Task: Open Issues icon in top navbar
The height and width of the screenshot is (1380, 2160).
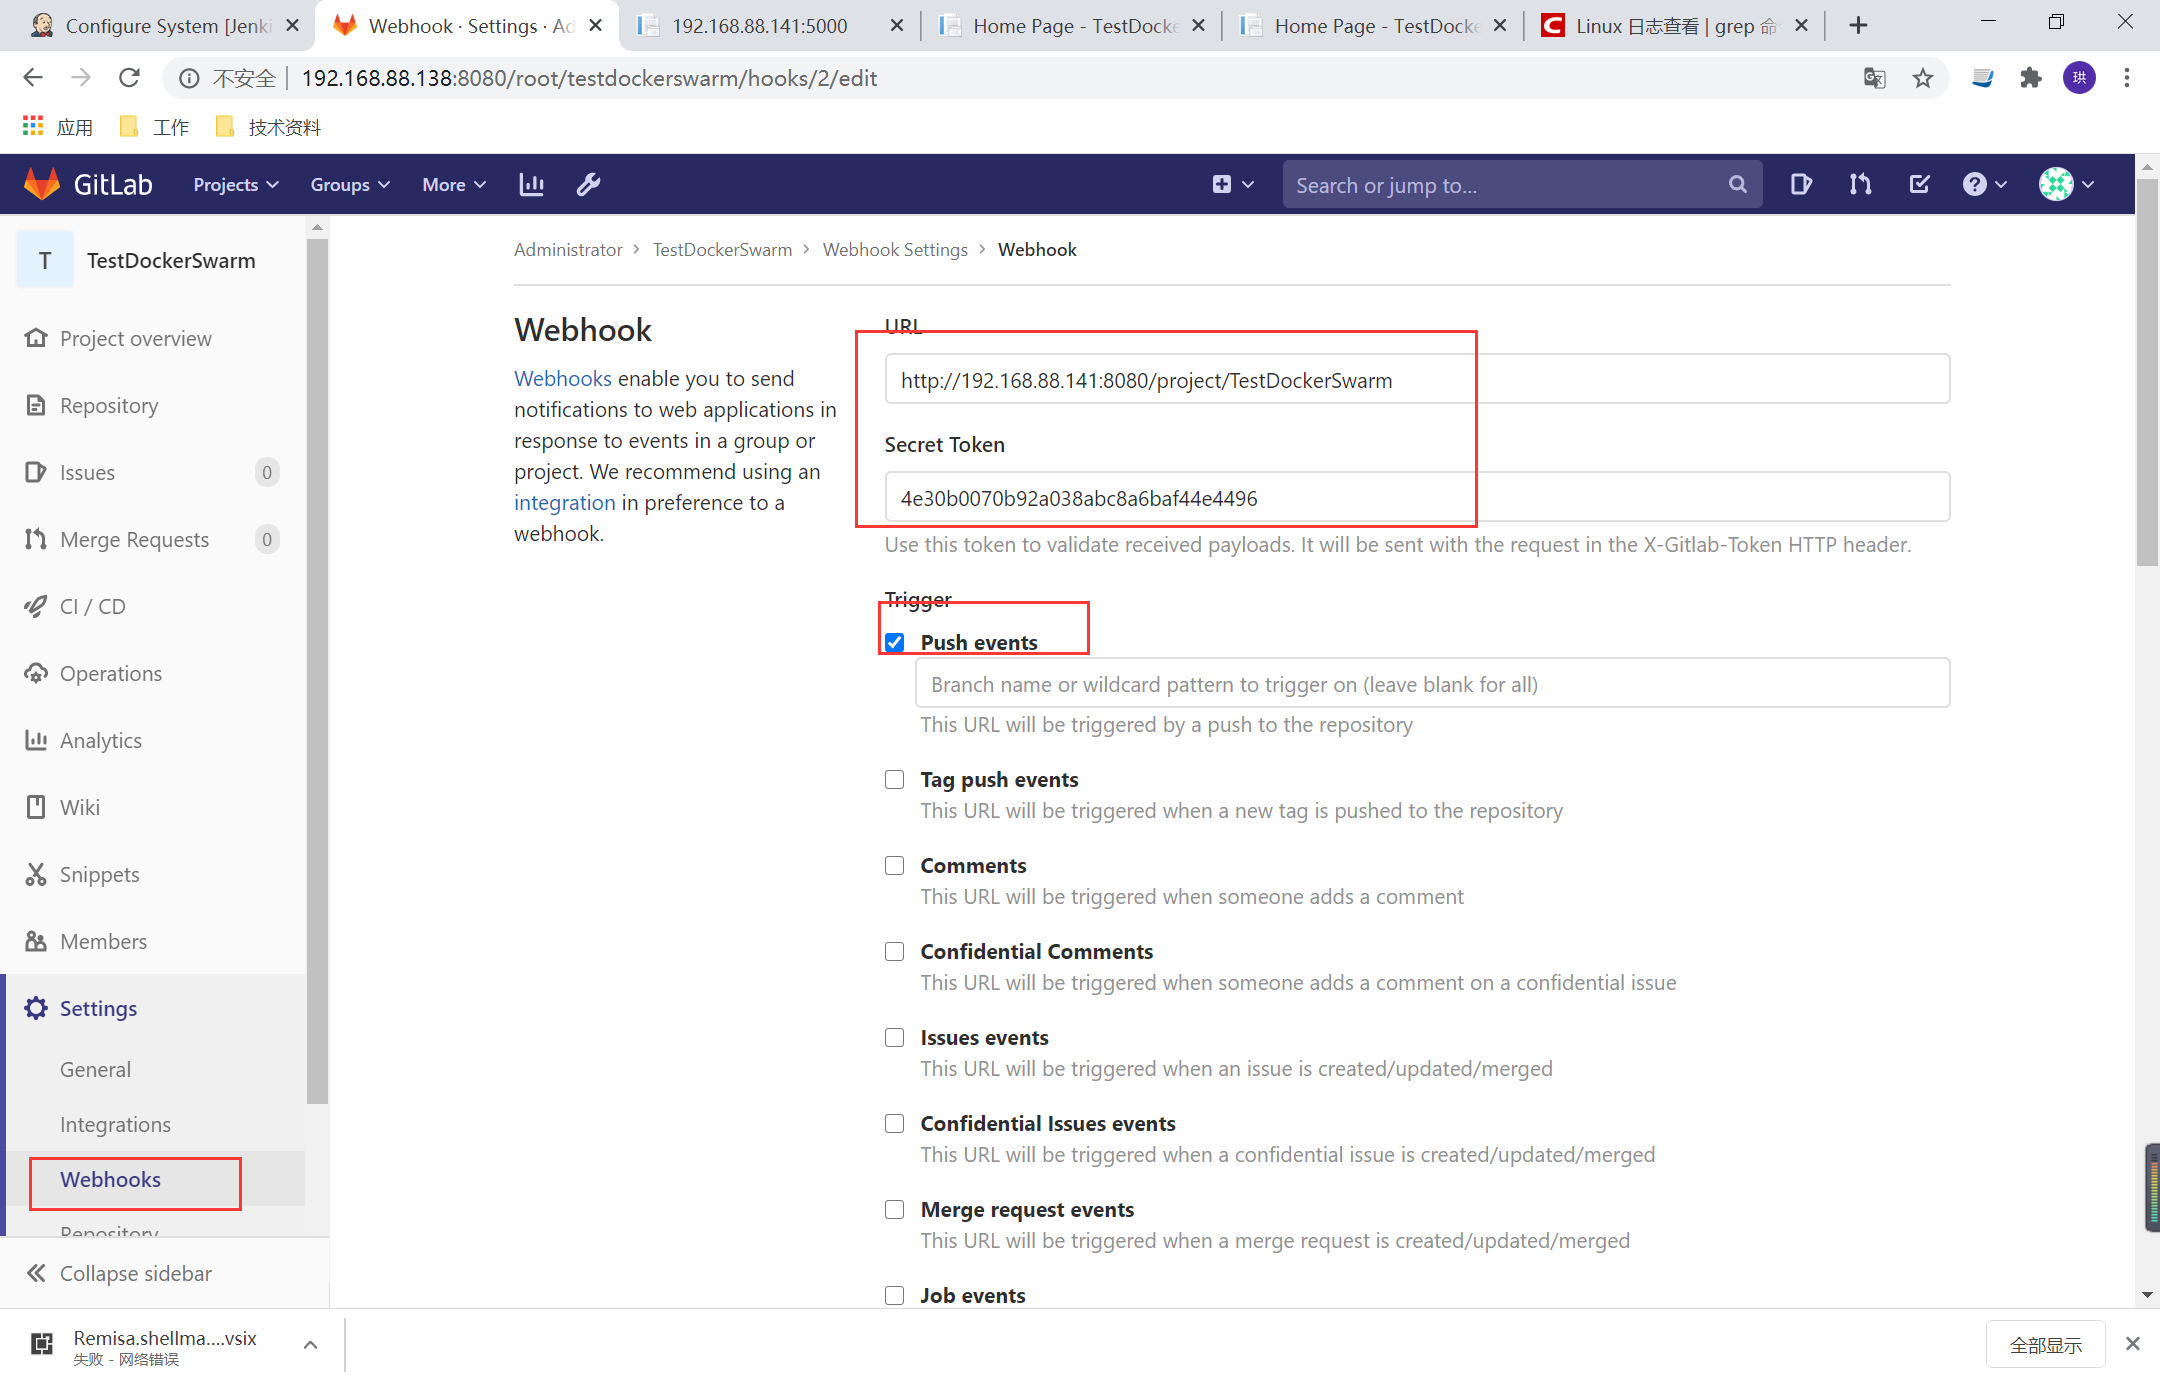Action: click(x=1801, y=184)
